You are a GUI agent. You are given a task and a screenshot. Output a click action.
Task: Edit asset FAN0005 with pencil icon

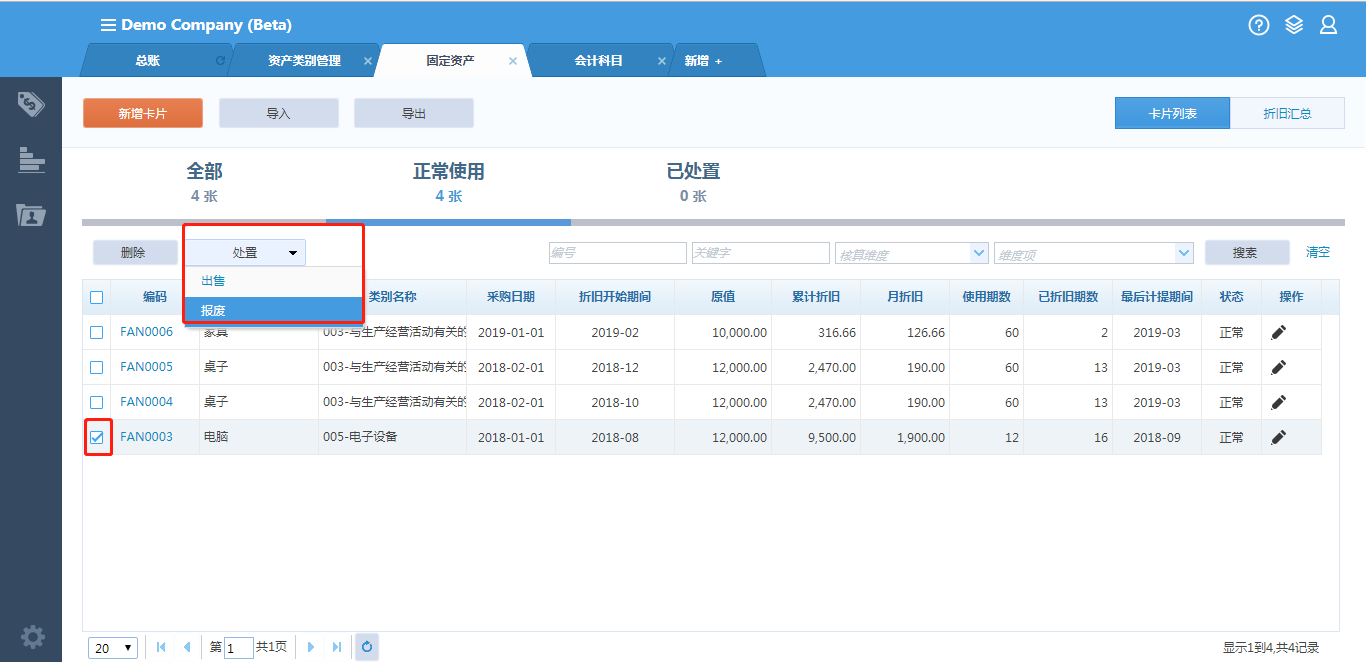click(1278, 367)
